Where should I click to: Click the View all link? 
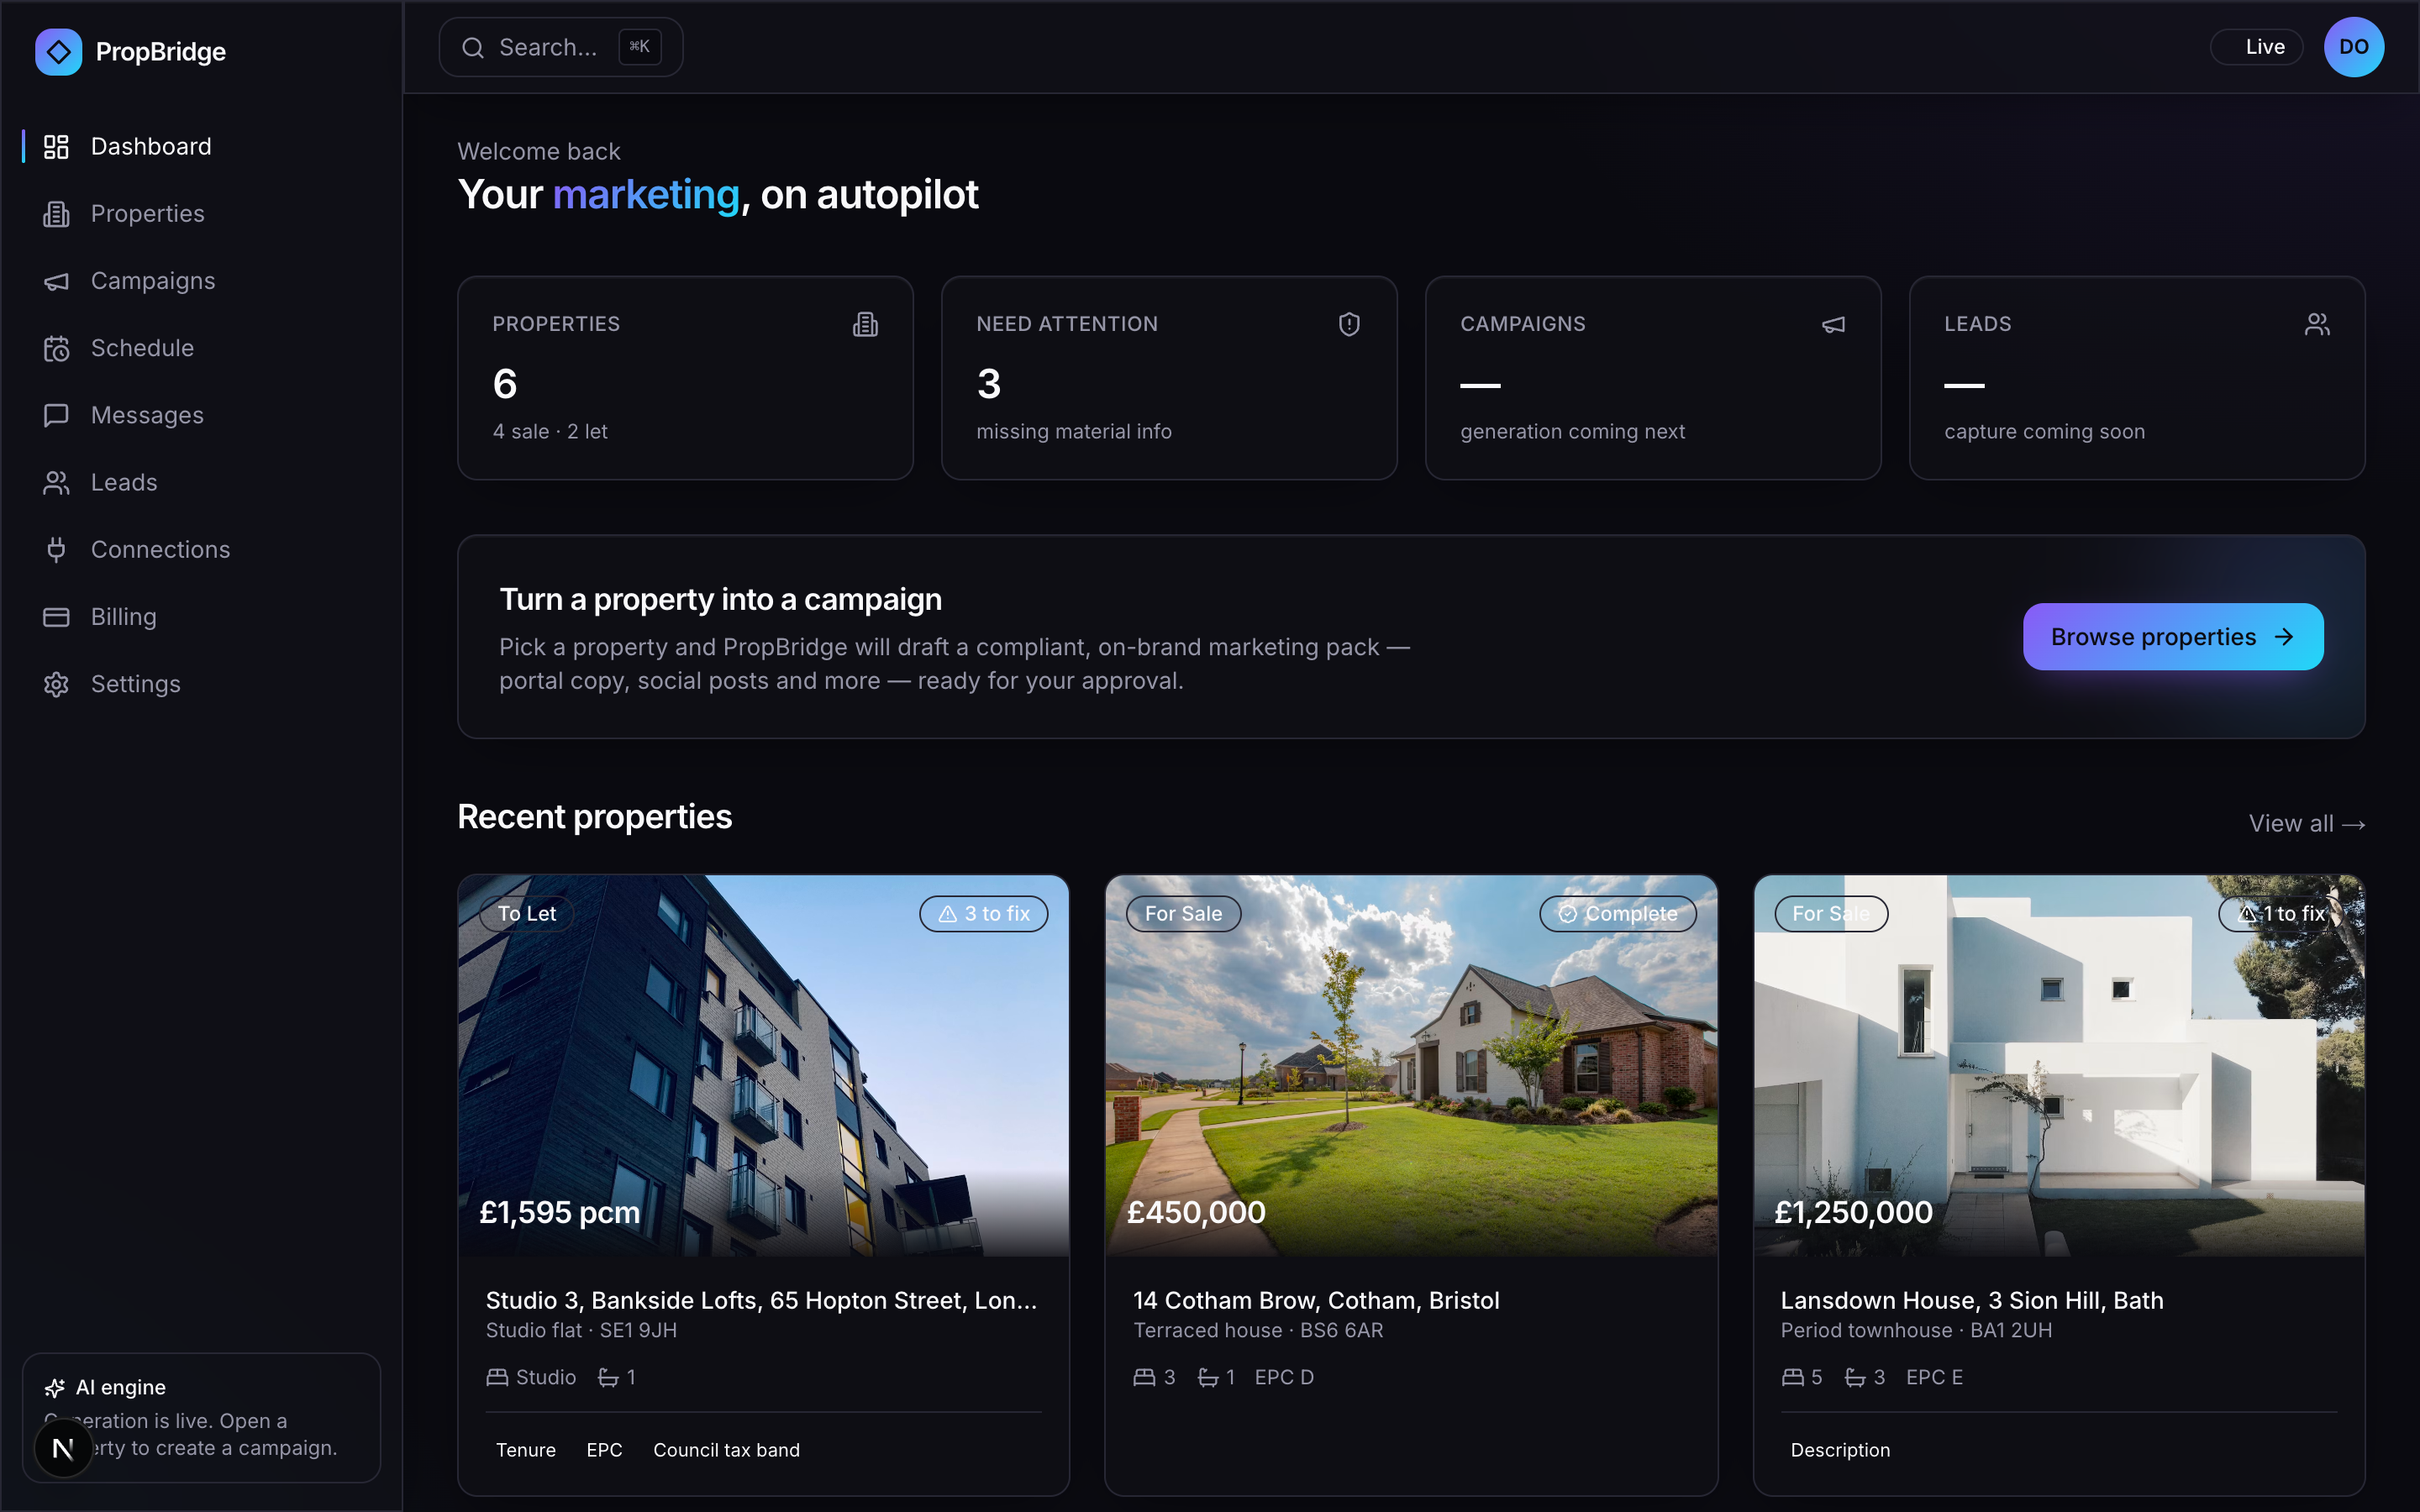[x=2306, y=824]
